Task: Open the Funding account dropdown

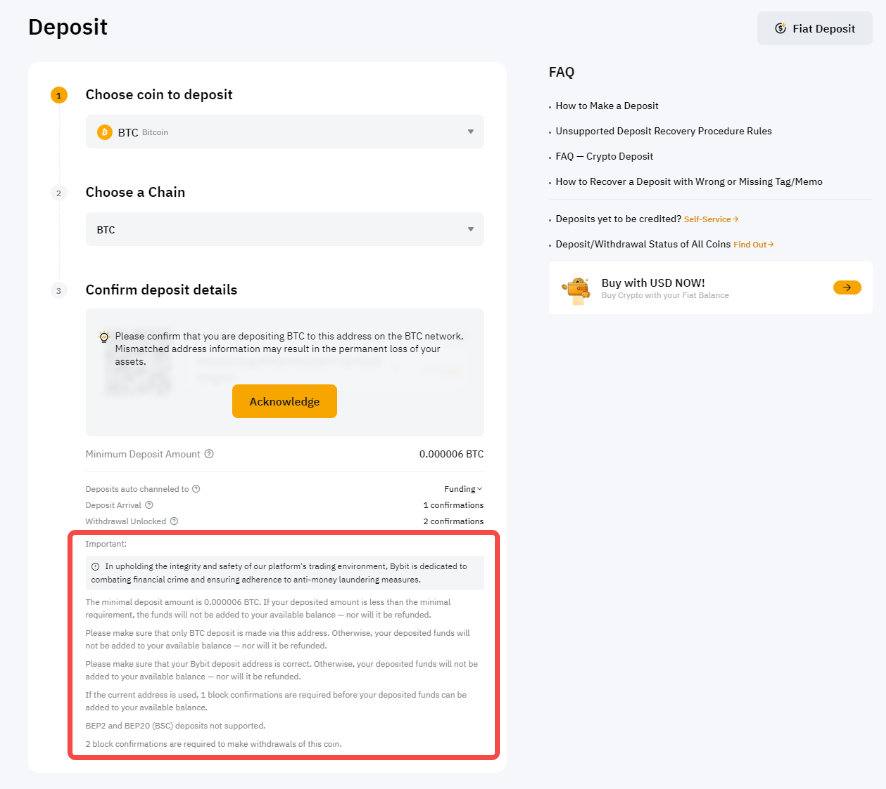Action: pos(464,489)
